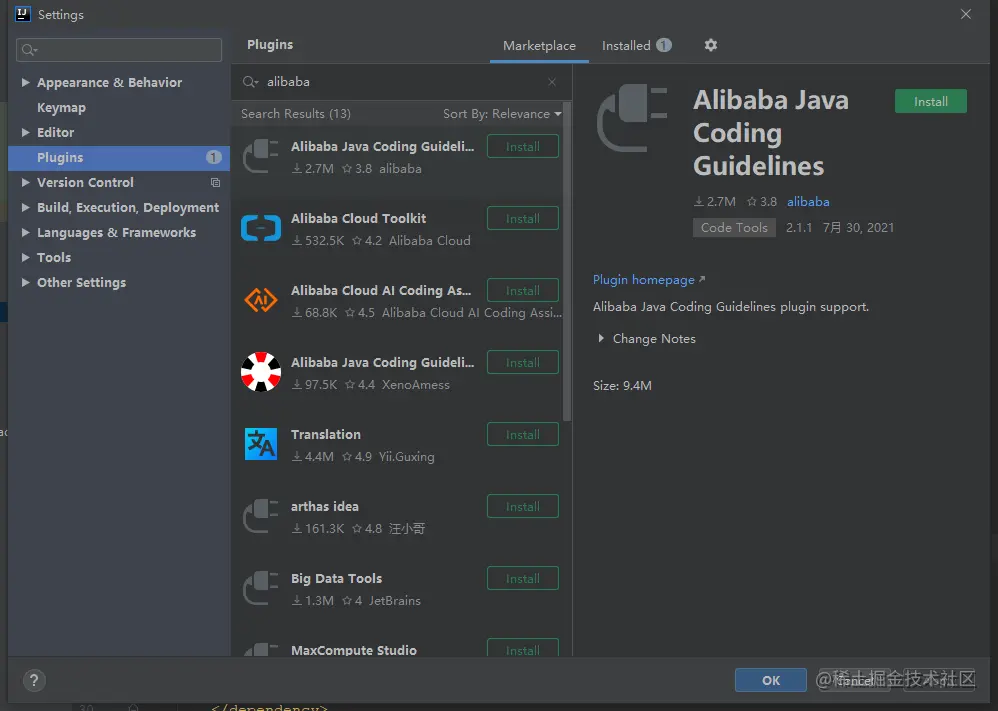Expand Version Control settings node
Screen dimensions: 998x711
coord(25,182)
